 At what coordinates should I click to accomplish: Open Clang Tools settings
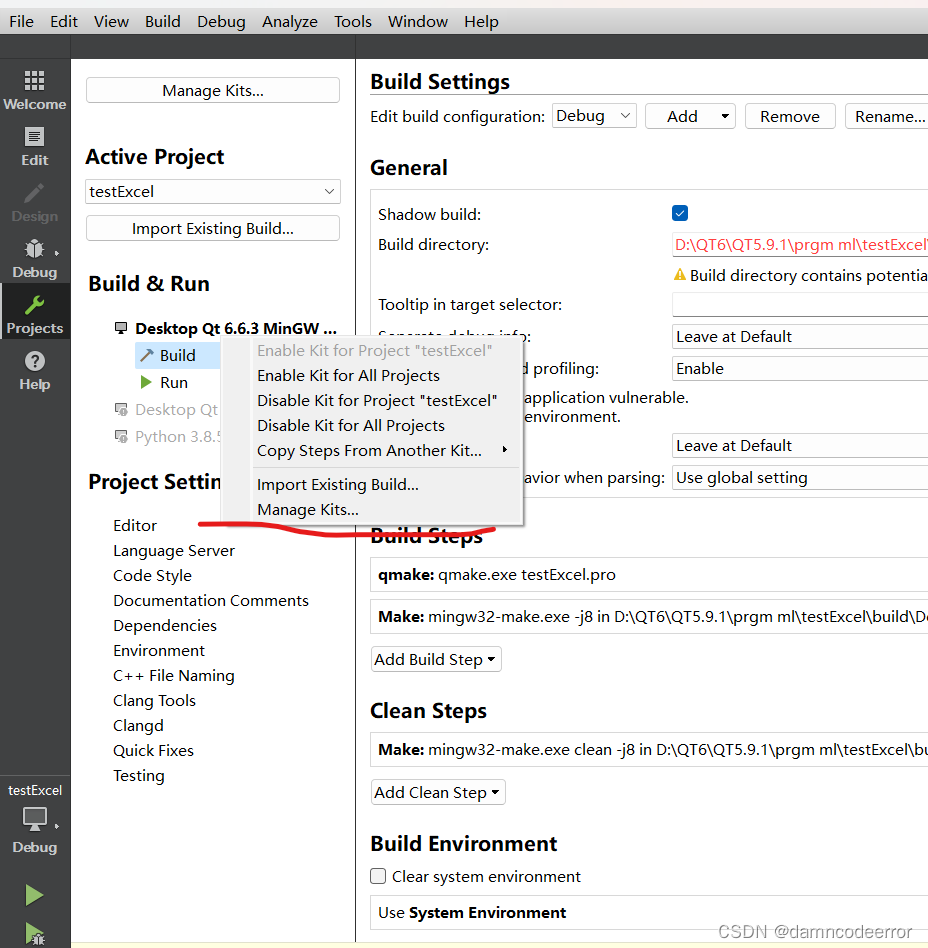coord(155,700)
